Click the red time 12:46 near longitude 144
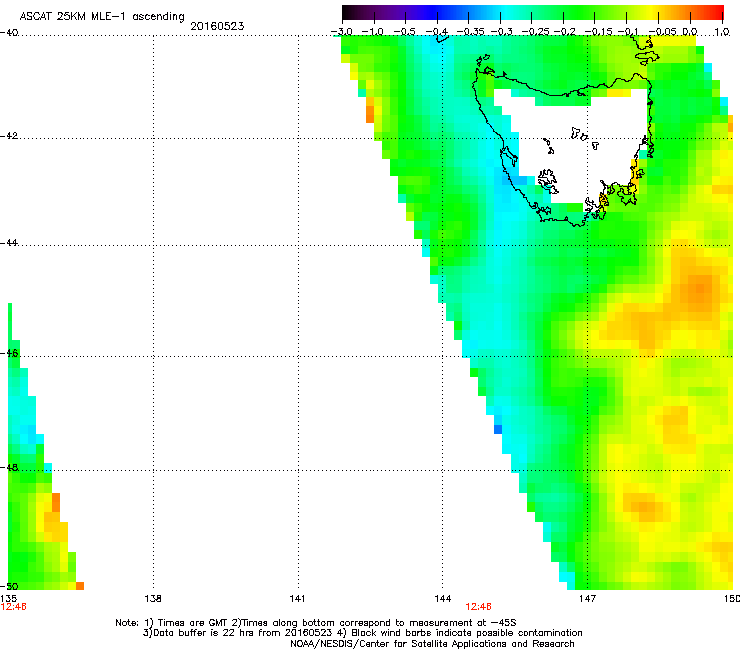 point(479,607)
